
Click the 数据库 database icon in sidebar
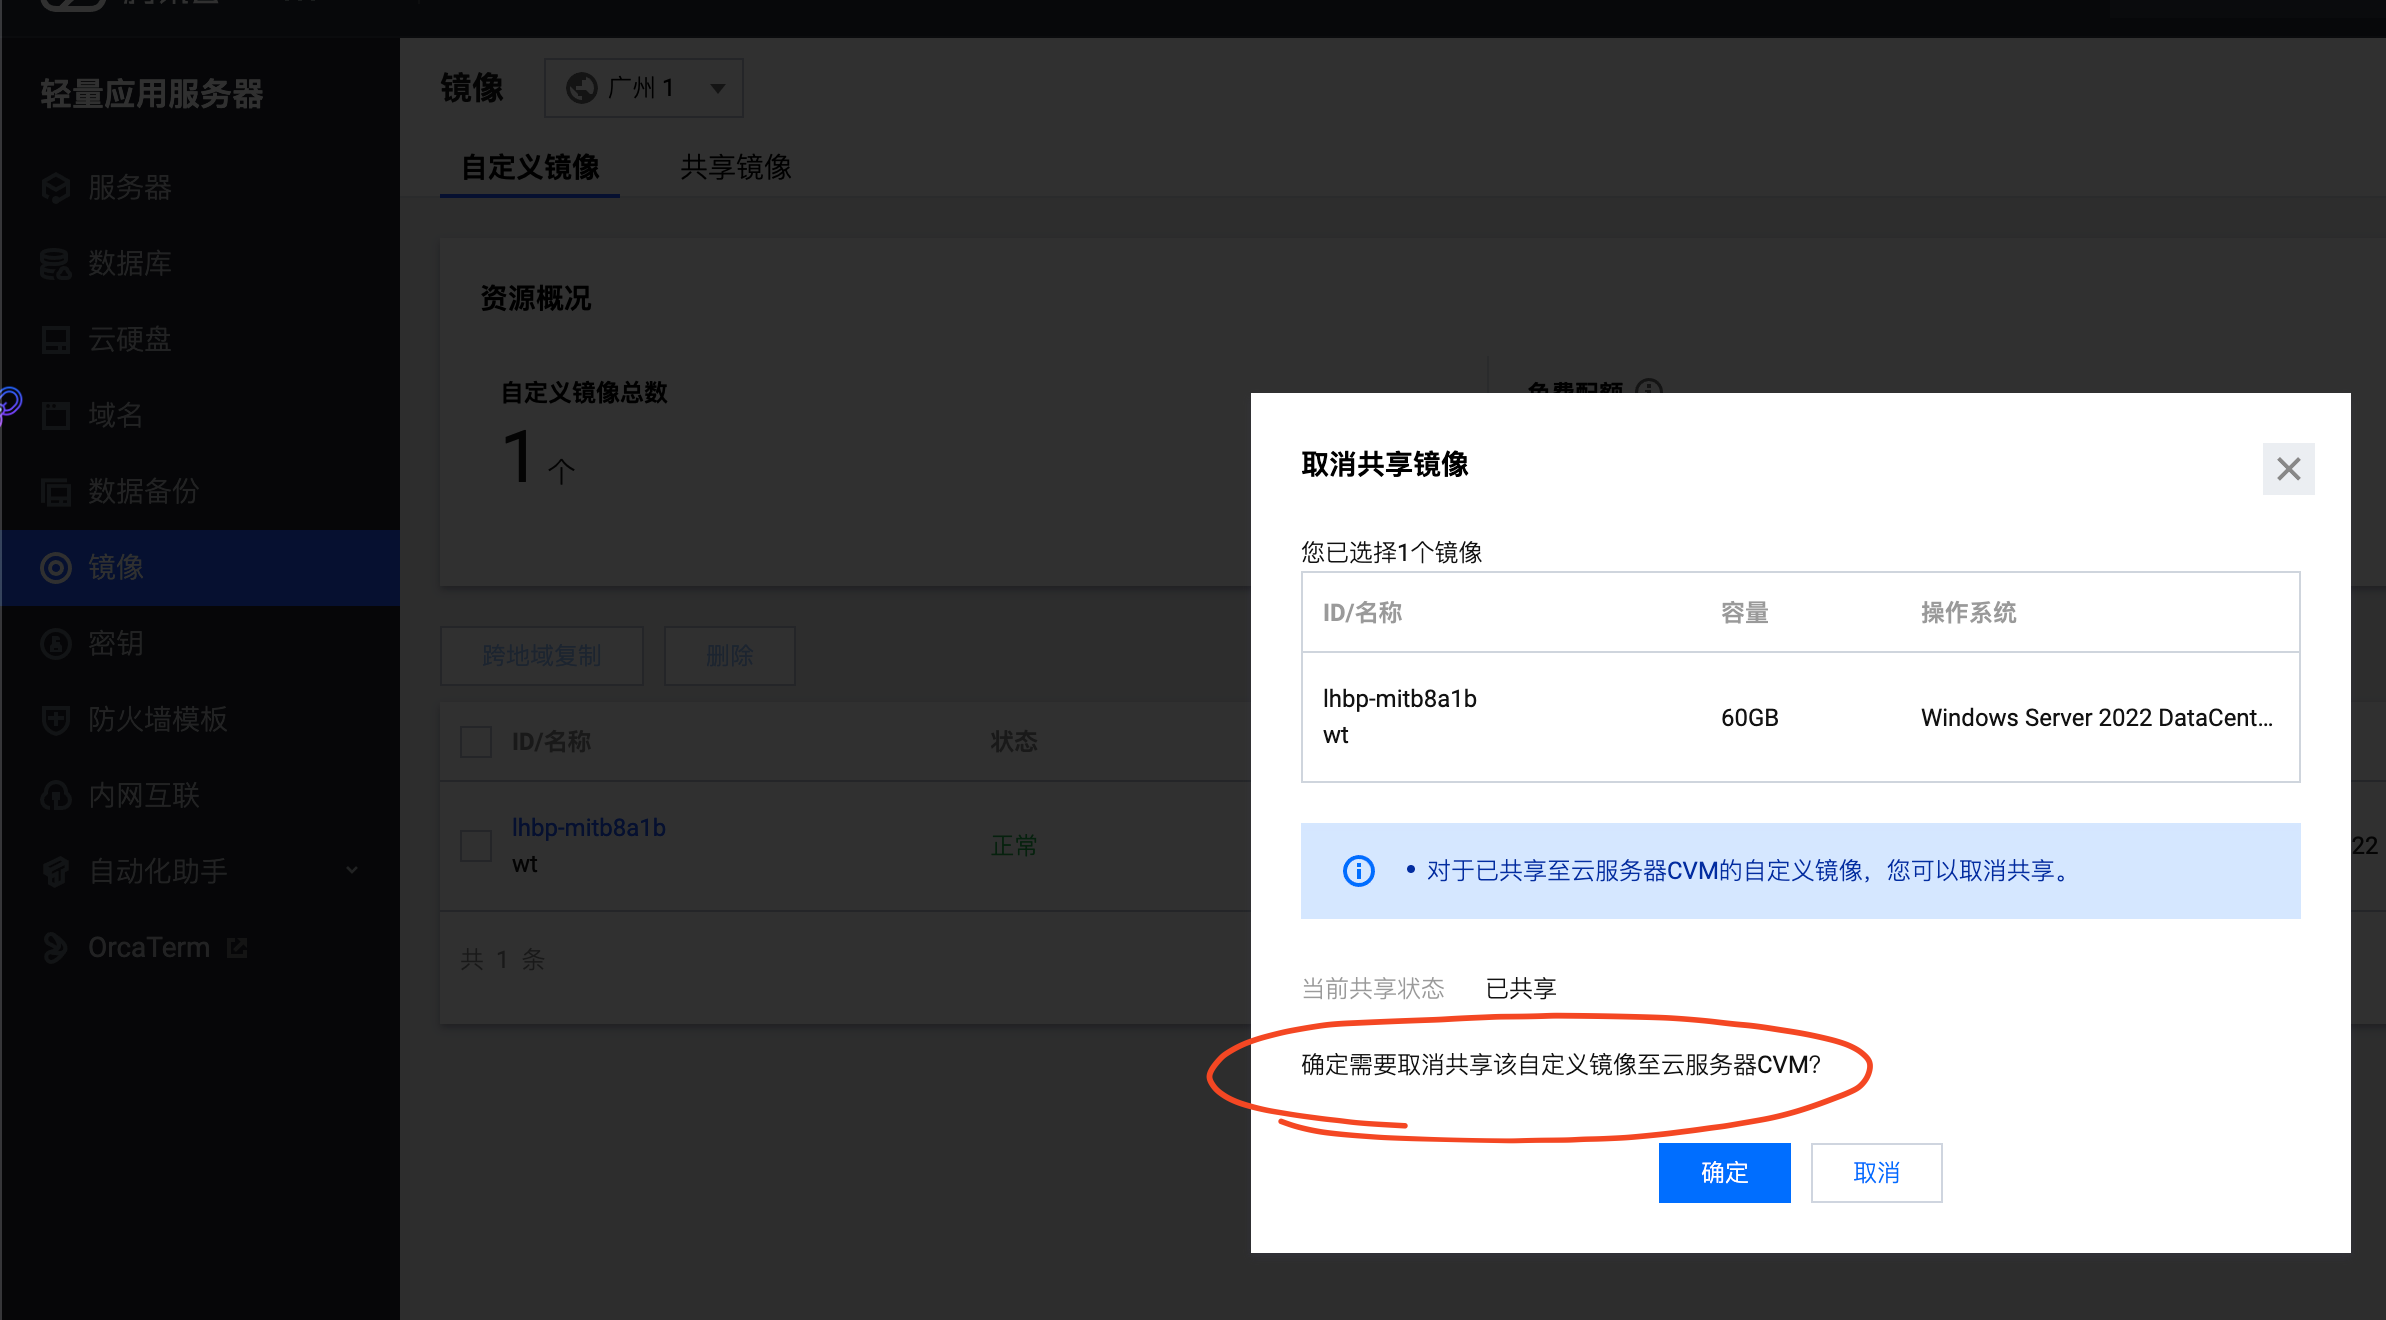(56, 264)
